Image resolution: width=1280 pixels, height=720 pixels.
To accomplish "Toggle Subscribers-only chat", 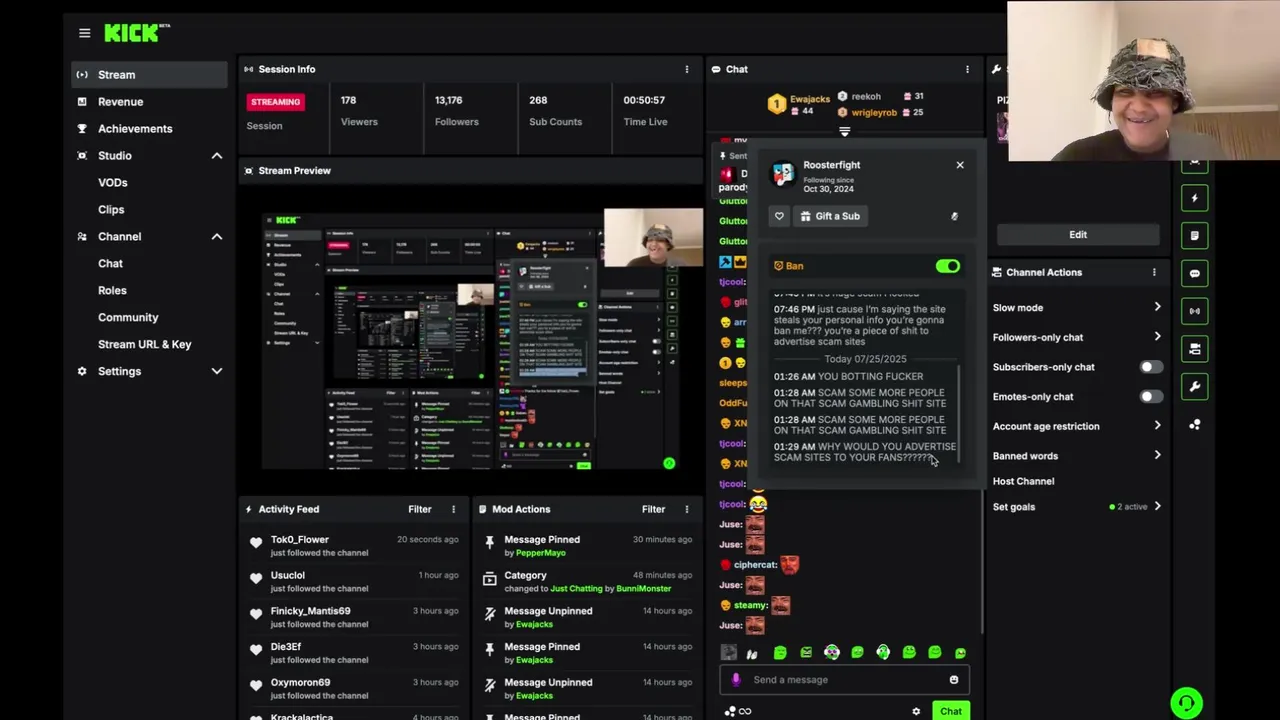I will point(1151,367).
